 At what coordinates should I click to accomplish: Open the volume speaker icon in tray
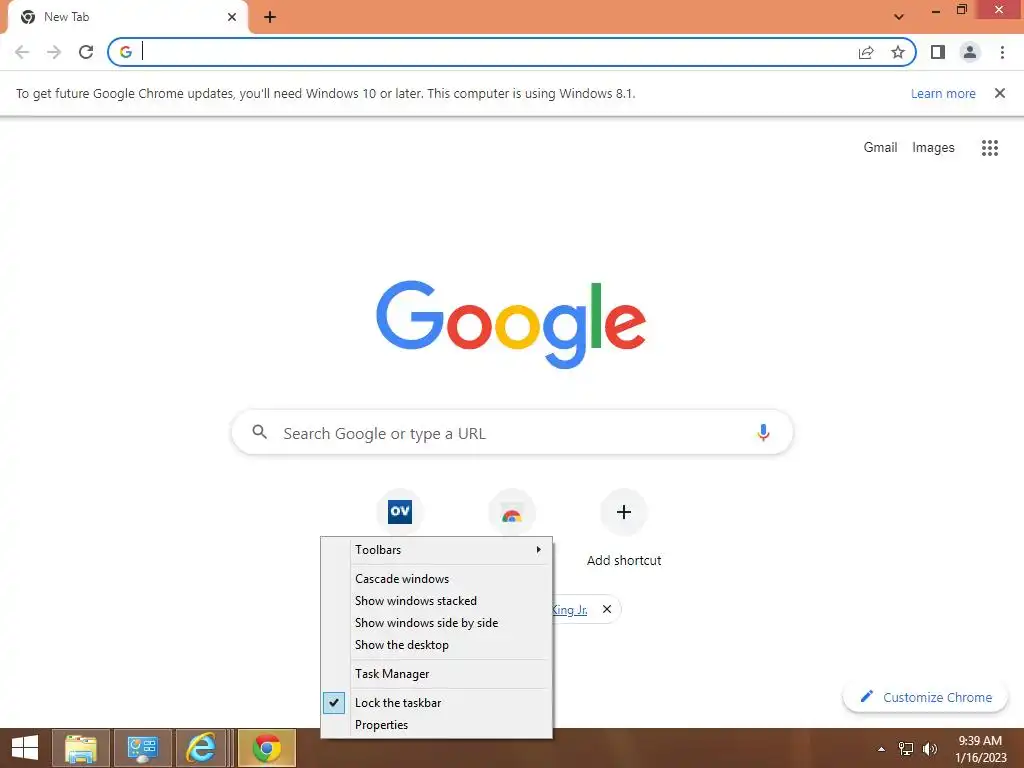coord(929,749)
